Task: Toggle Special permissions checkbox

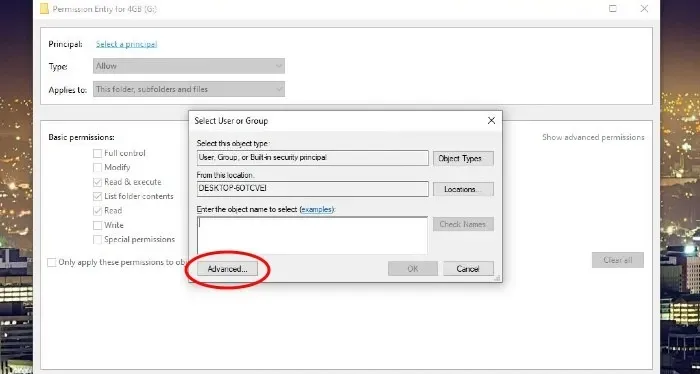Action: point(97,240)
